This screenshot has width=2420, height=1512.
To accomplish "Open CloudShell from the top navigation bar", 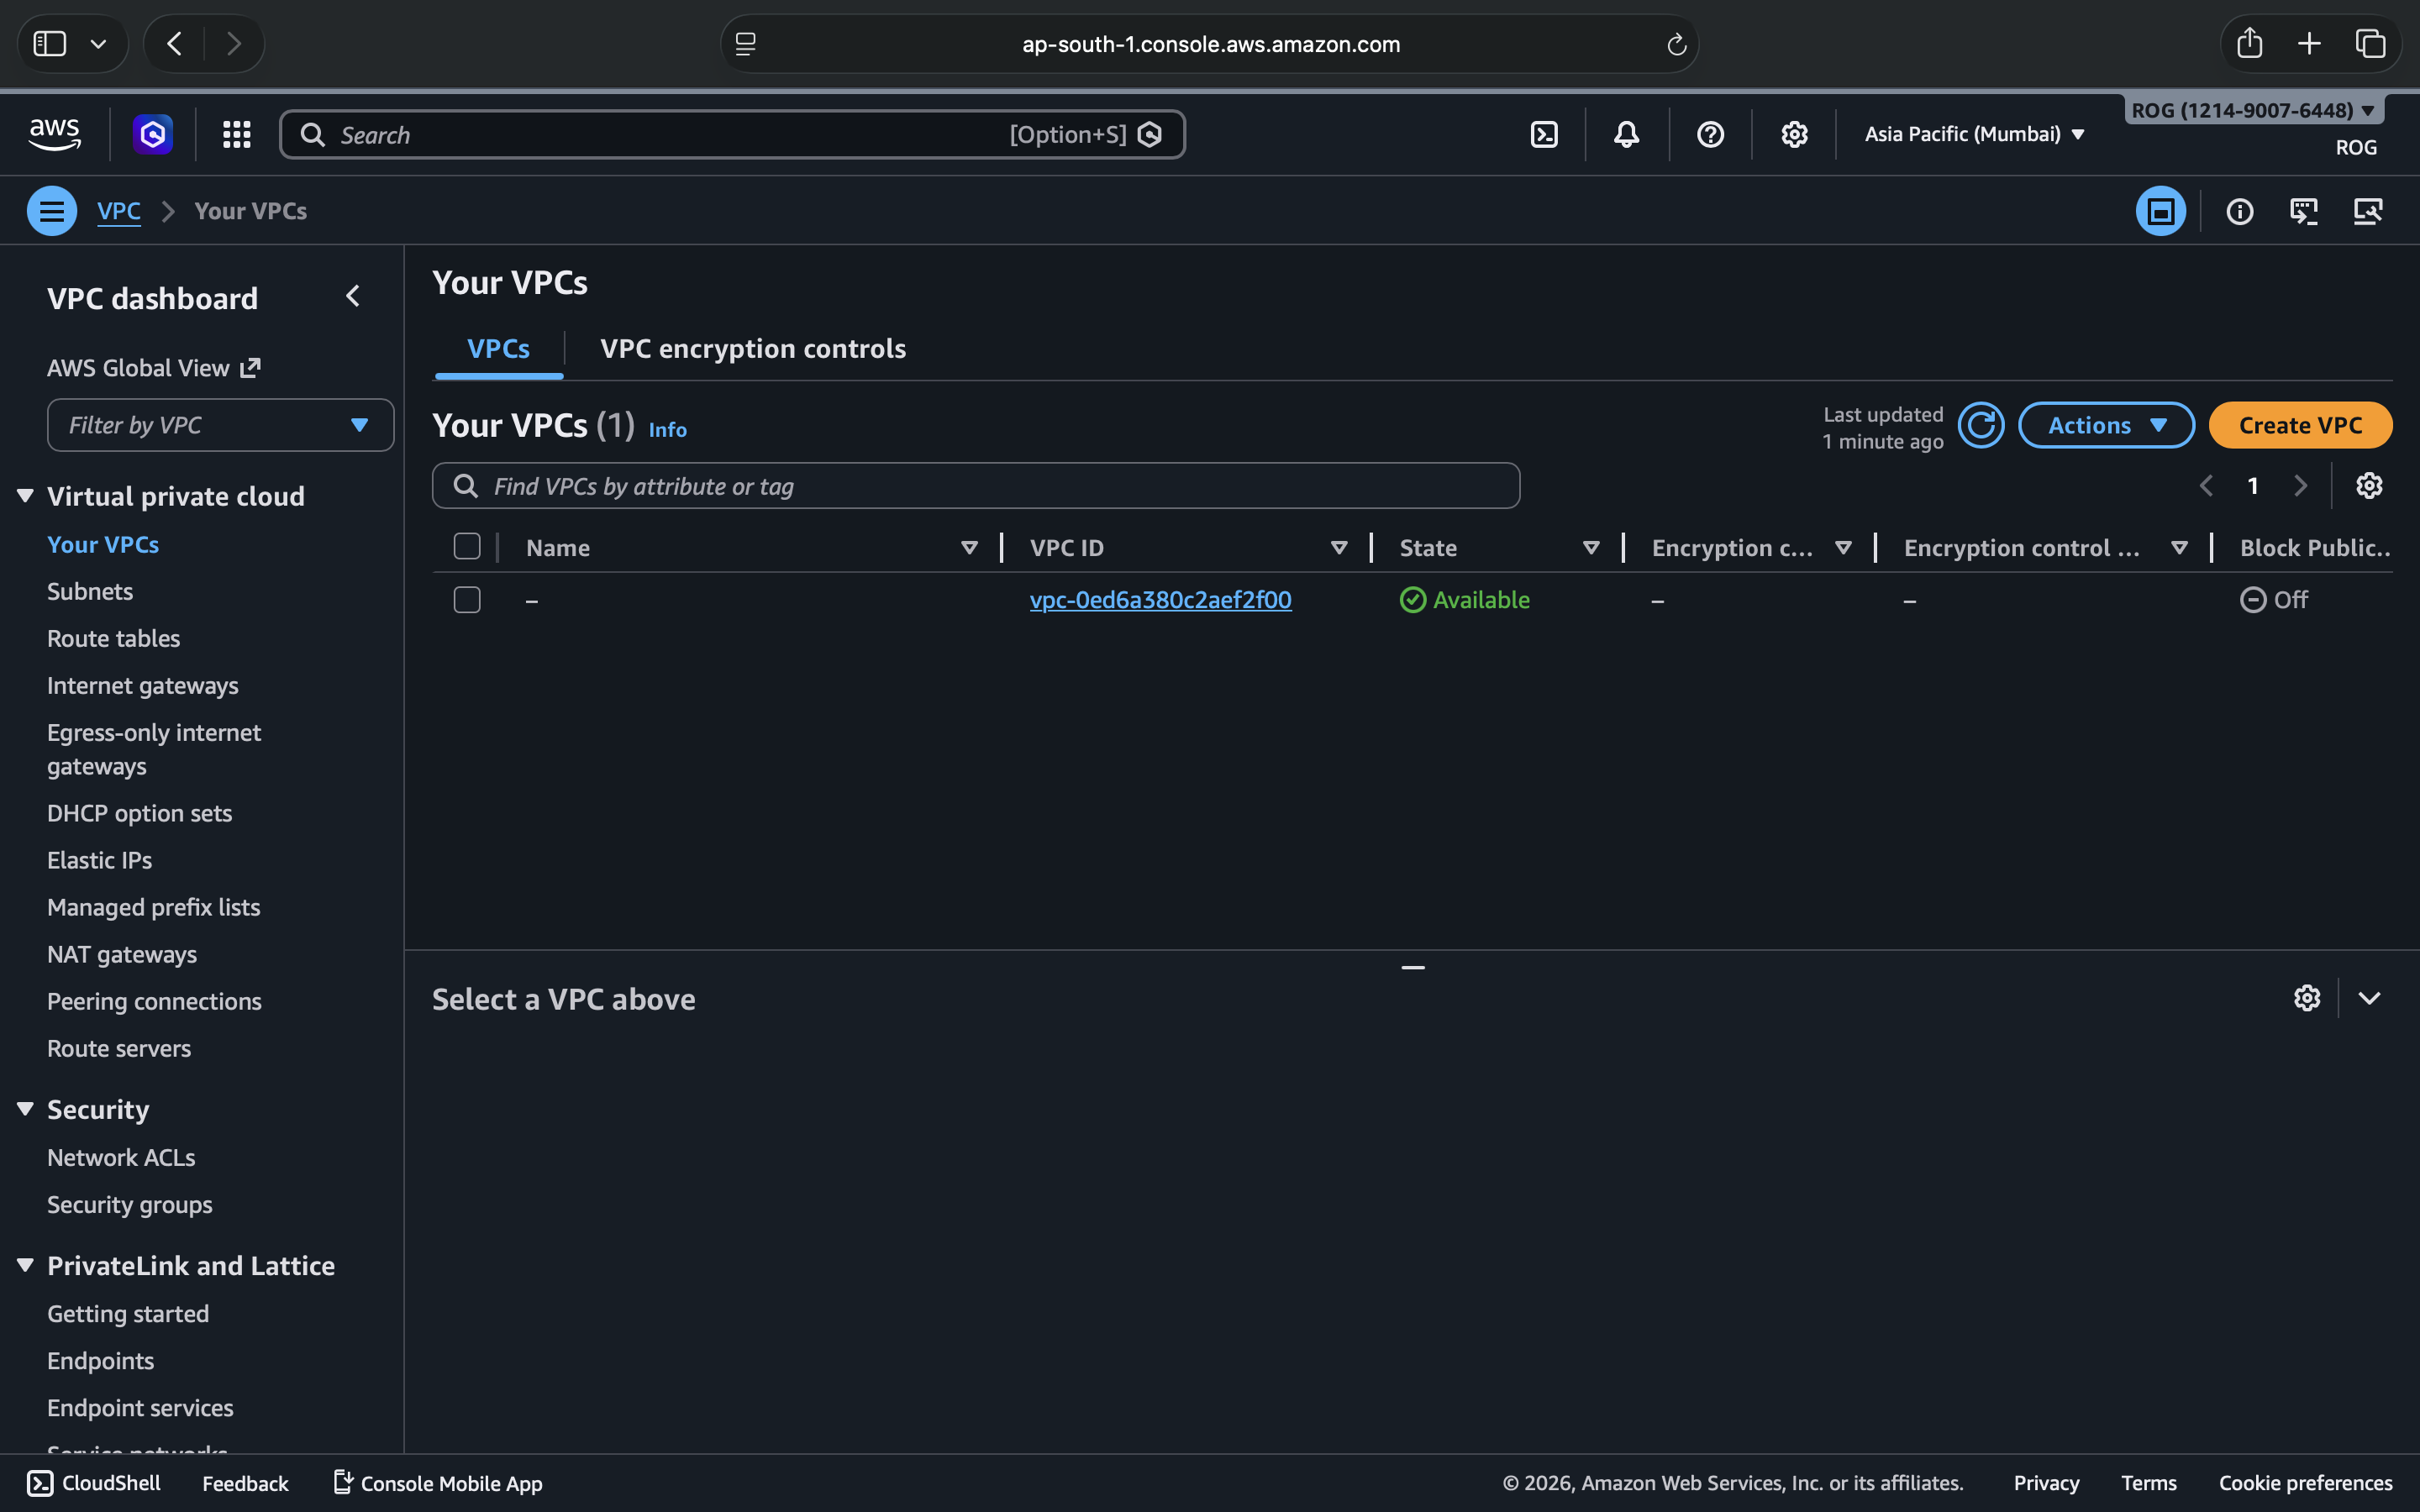I will click(x=1544, y=134).
